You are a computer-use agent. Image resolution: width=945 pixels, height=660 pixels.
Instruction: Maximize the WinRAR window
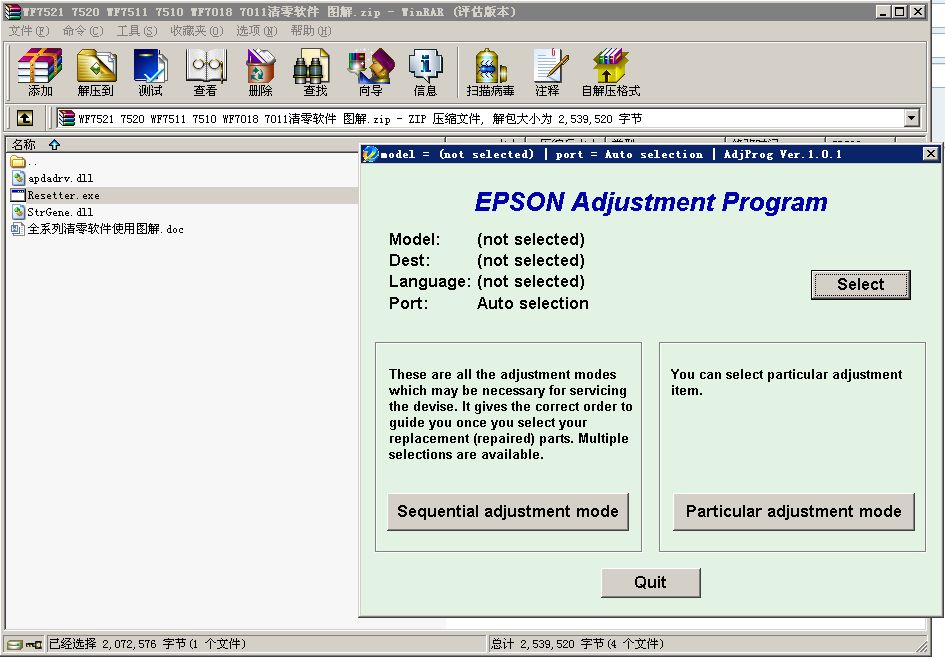[900, 11]
